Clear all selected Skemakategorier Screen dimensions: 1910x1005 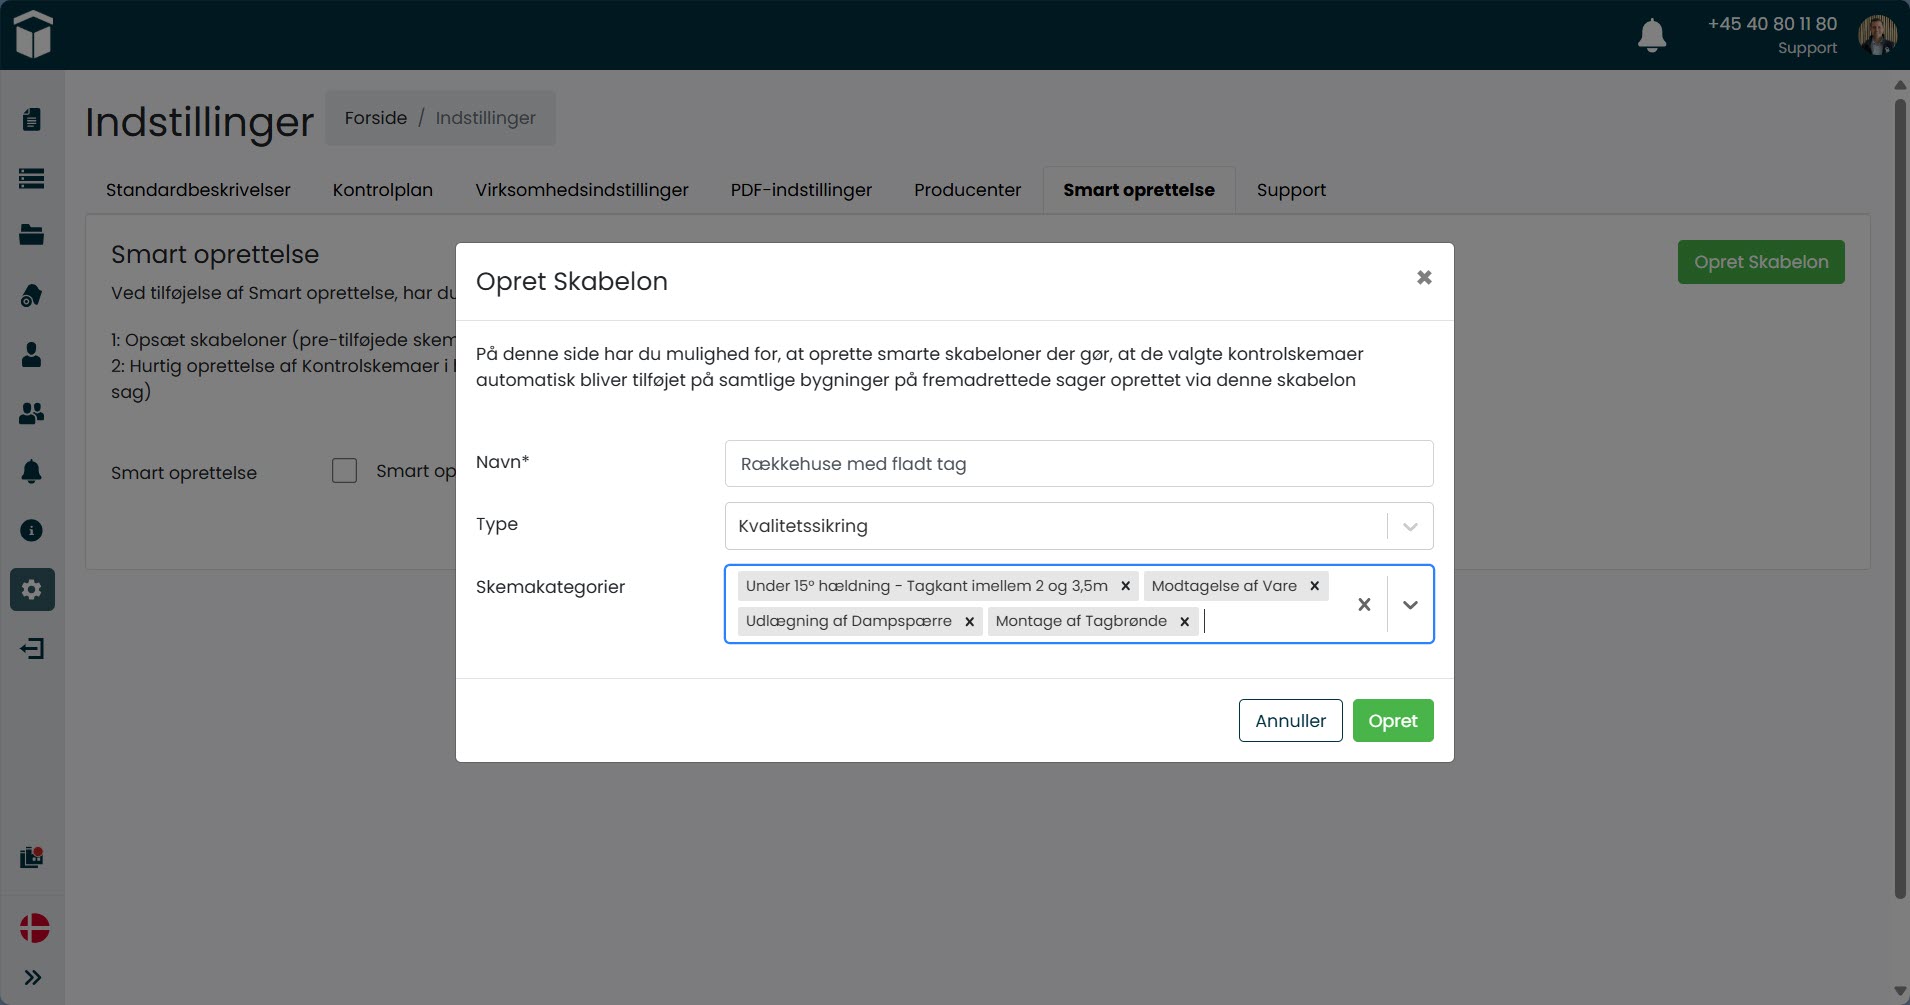[1364, 604]
